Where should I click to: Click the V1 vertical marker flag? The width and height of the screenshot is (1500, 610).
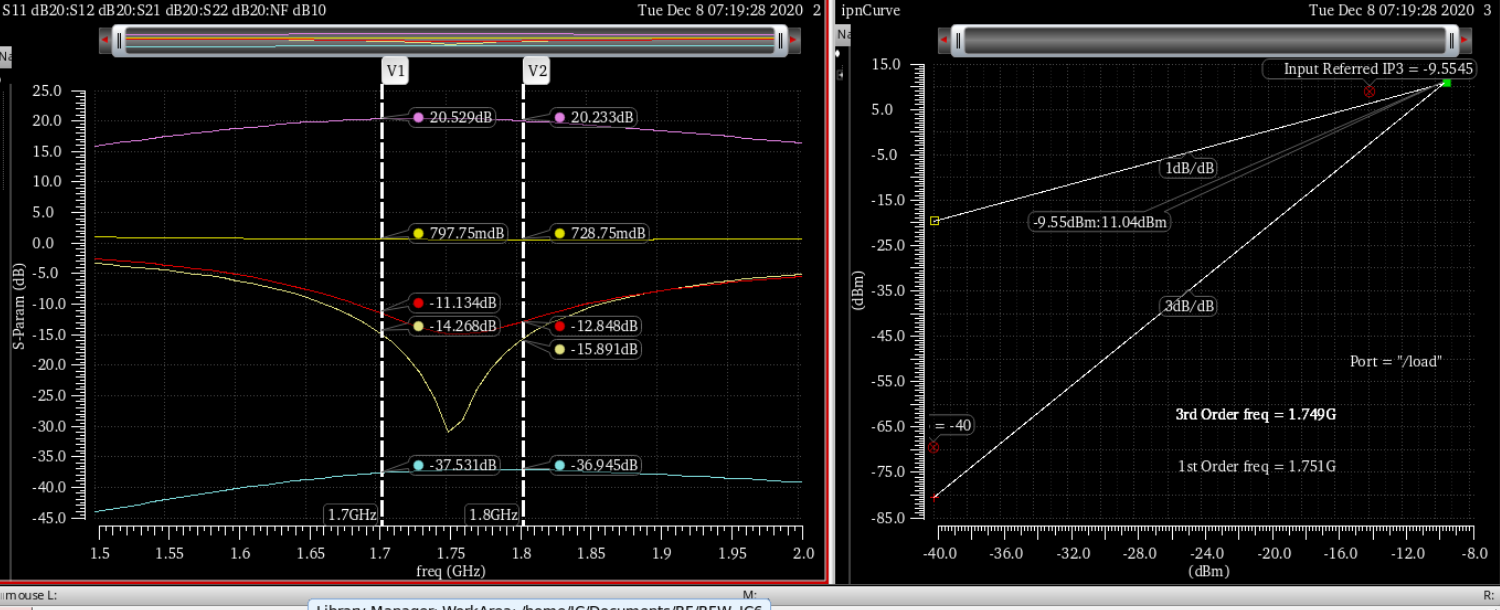click(x=396, y=71)
